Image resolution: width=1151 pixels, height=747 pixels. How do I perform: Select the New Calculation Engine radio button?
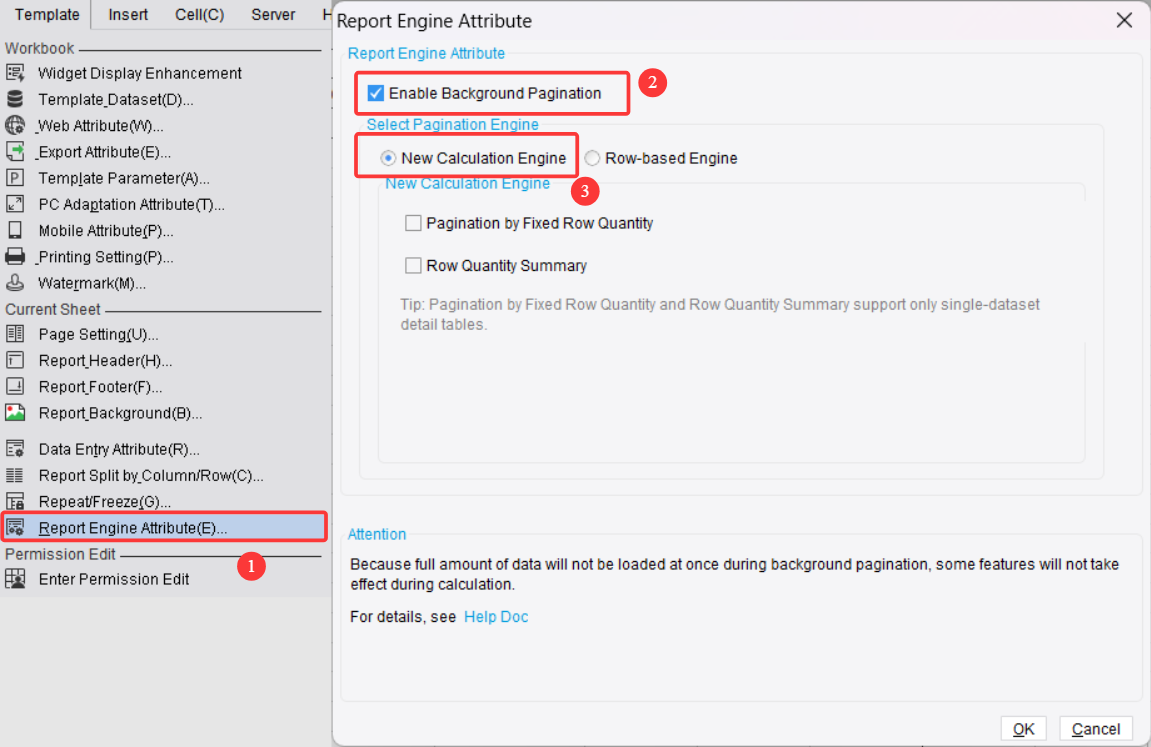coord(388,158)
